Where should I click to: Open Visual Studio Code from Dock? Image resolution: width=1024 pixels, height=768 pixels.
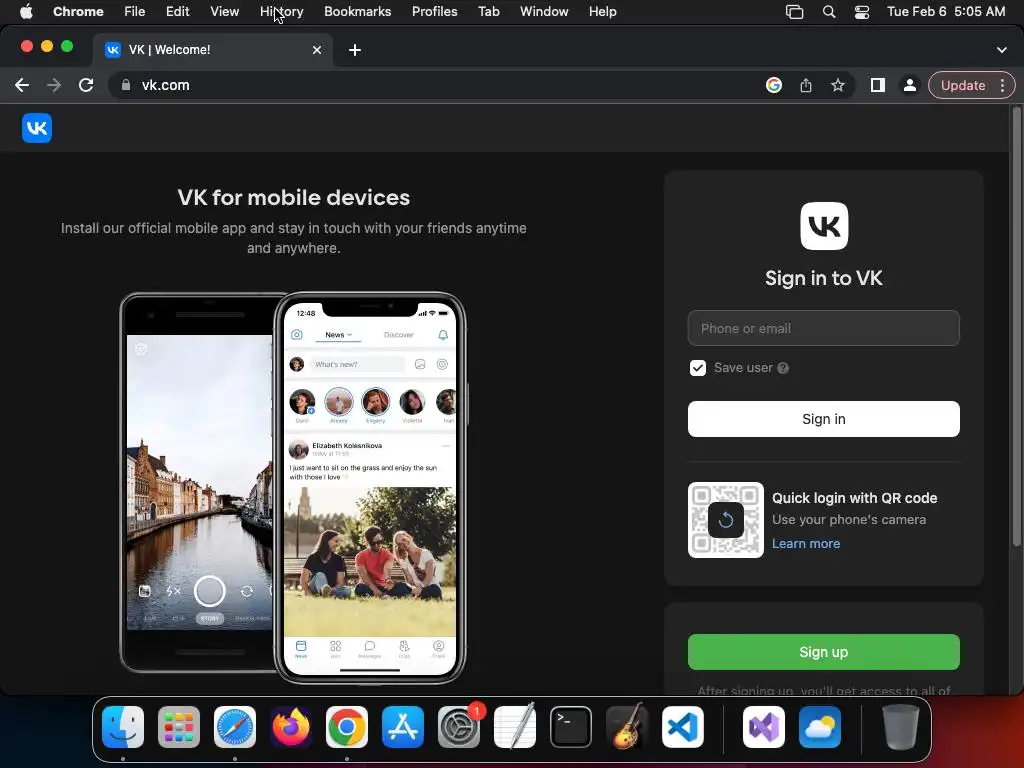tap(682, 727)
